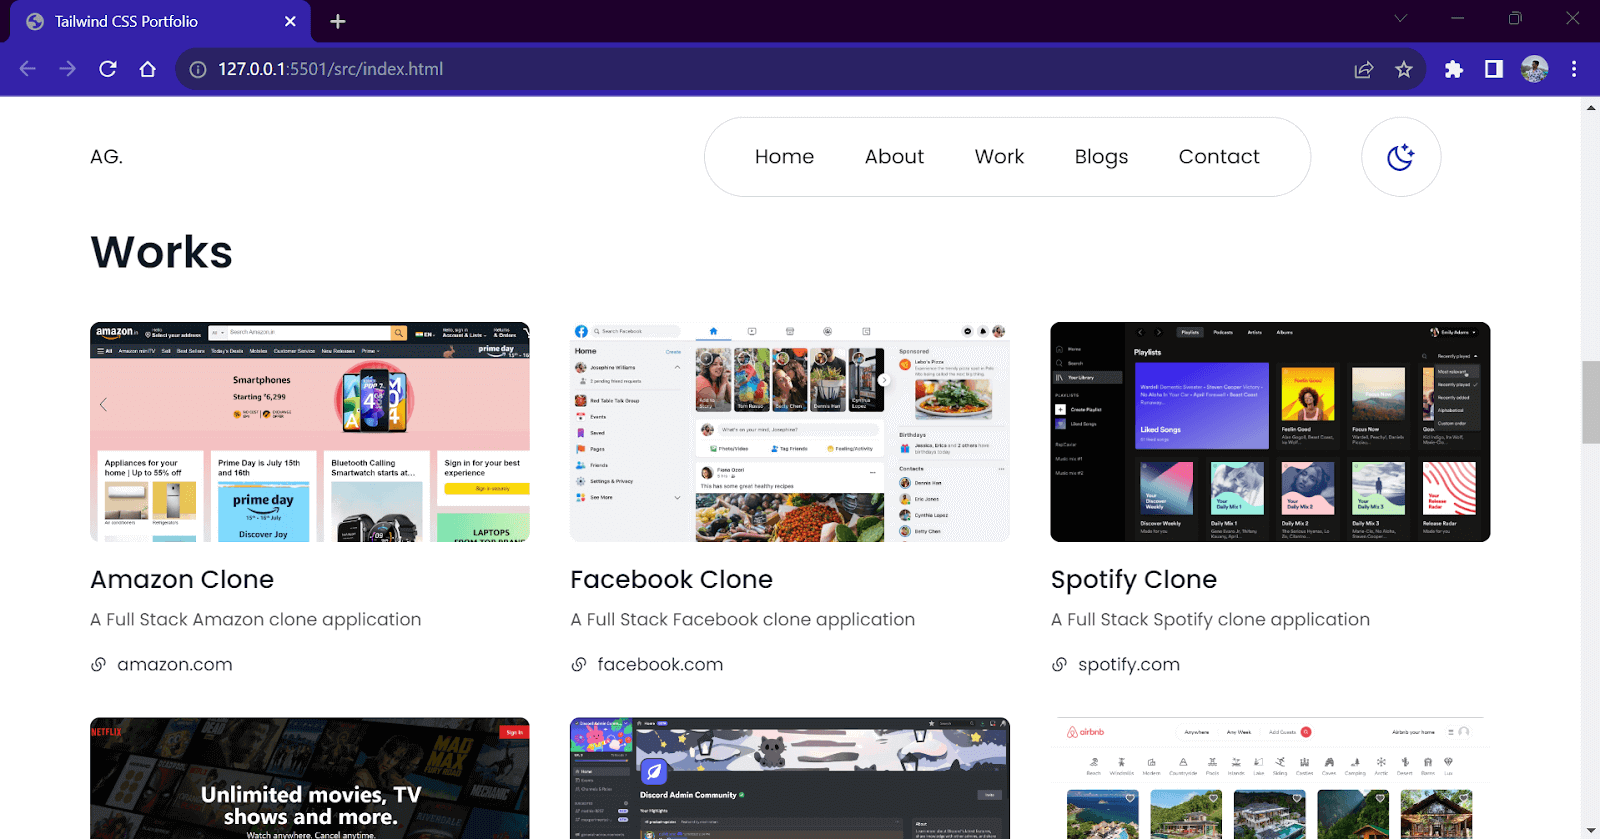Click the link icon beside amazon.com

point(98,664)
